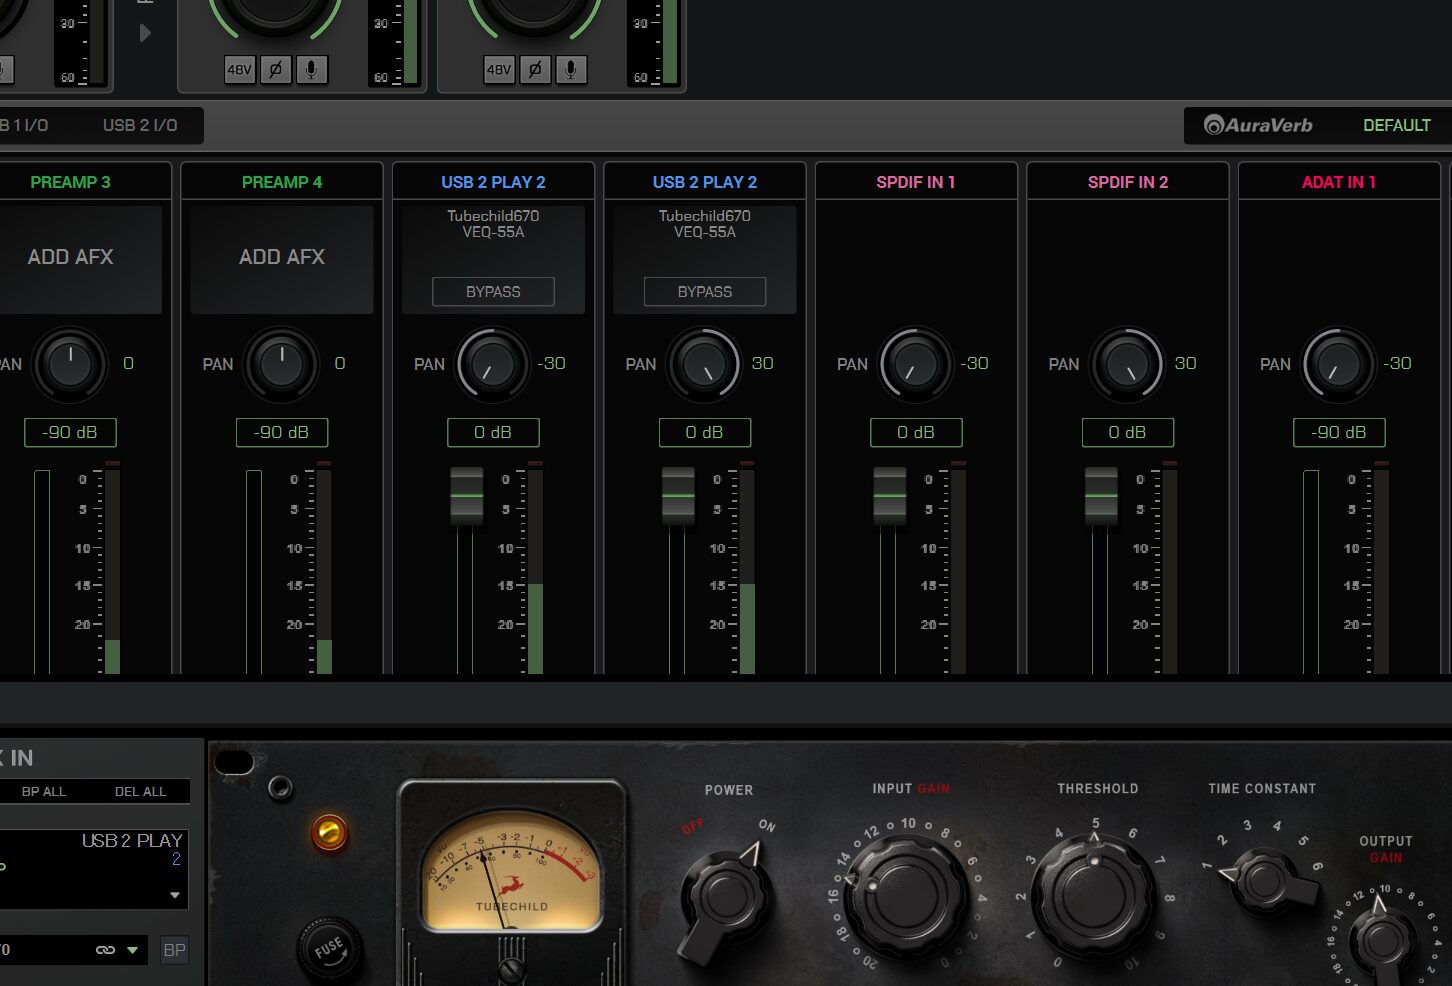
Task: Click the SPDIF IN 2 pan knob
Action: pos(1127,364)
